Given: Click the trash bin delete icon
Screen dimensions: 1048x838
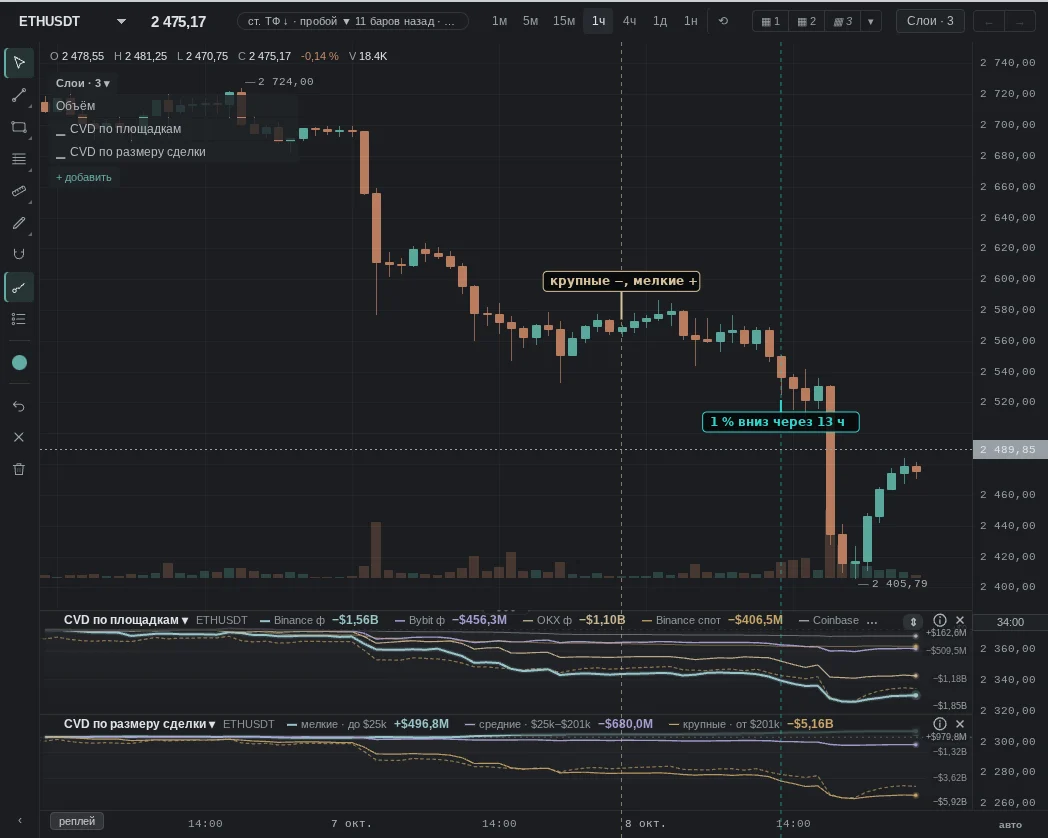Looking at the screenshot, I should tap(19, 469).
